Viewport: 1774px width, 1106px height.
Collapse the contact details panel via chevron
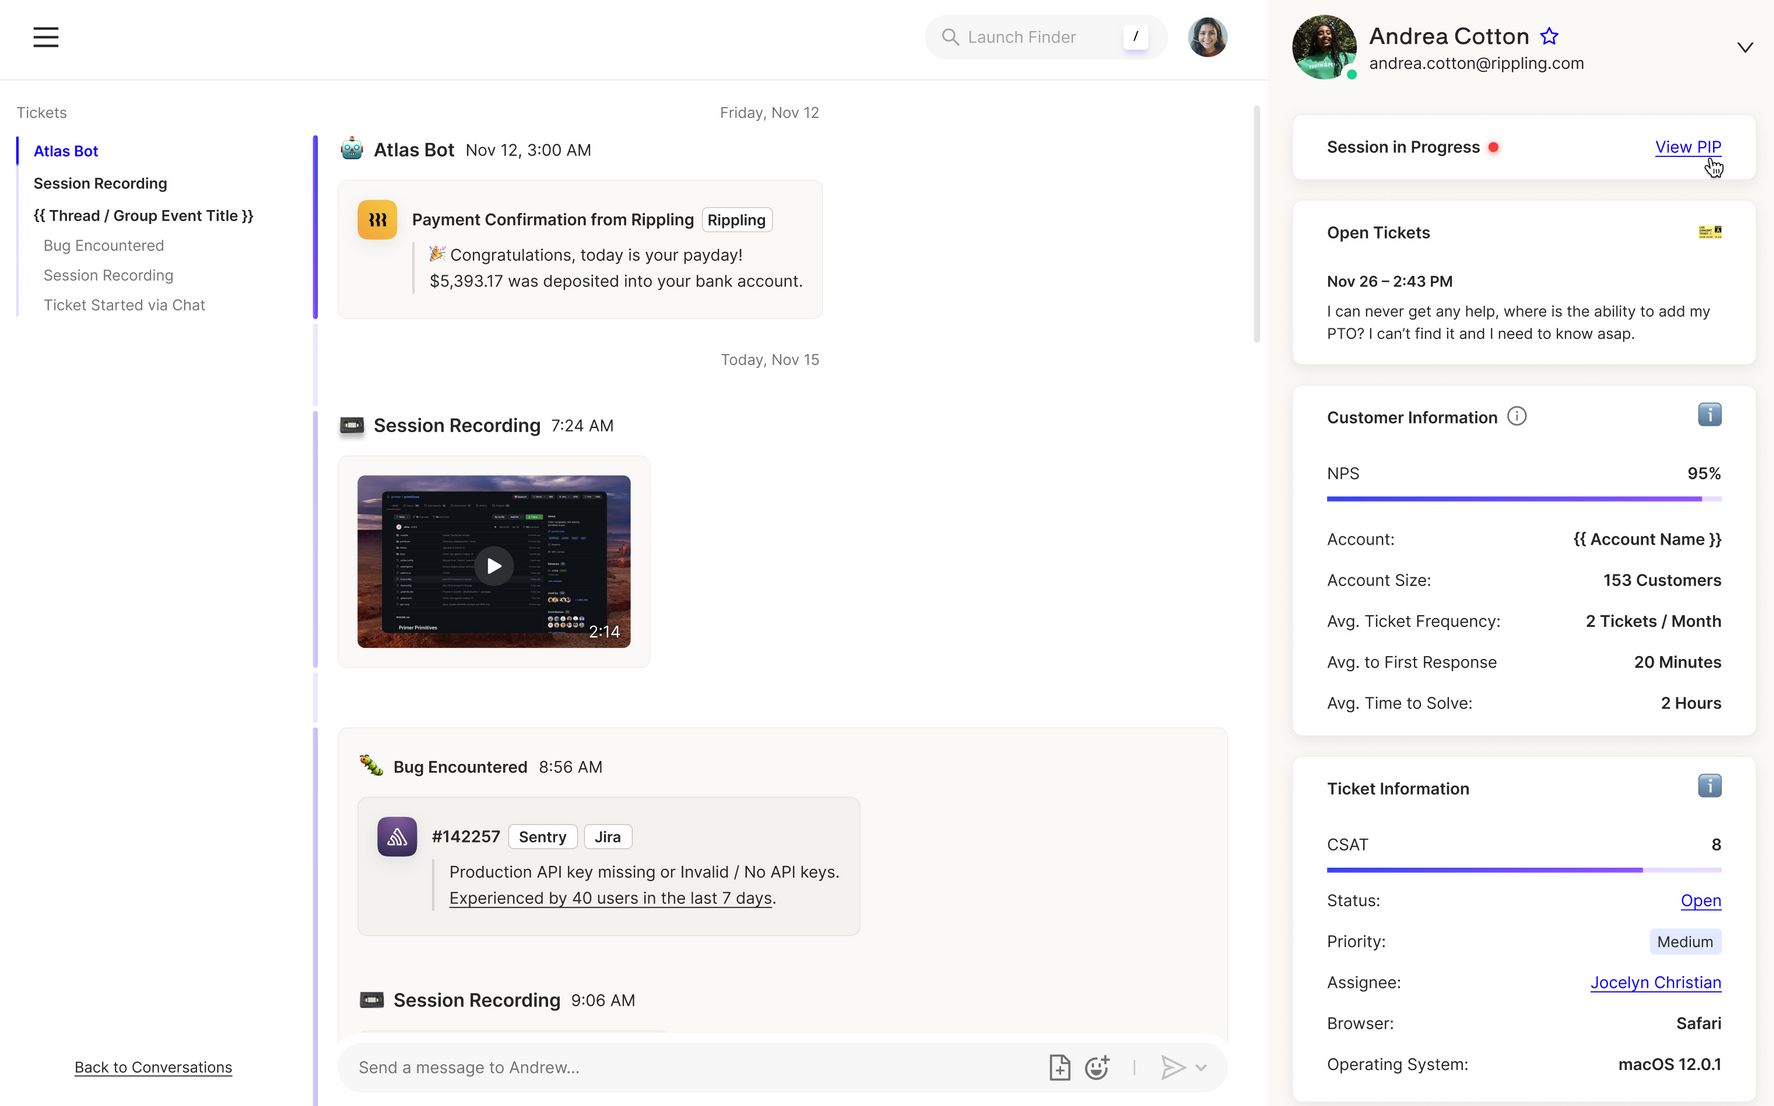[x=1745, y=47]
